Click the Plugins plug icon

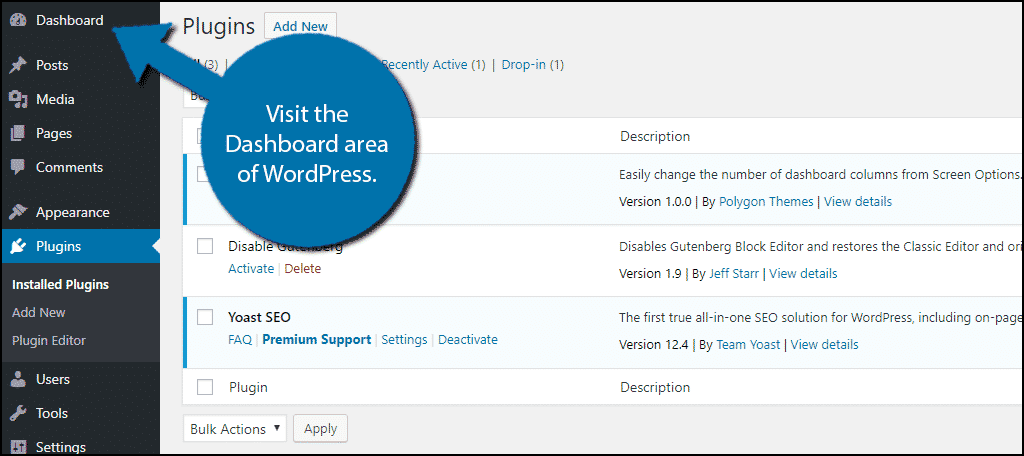click(x=18, y=246)
